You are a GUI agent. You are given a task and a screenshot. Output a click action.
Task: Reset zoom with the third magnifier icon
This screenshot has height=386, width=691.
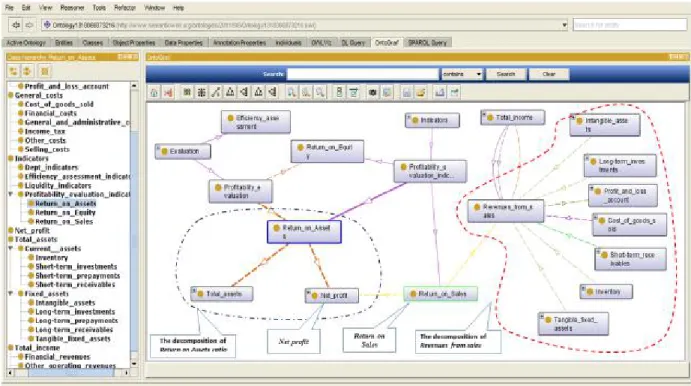[320, 92]
